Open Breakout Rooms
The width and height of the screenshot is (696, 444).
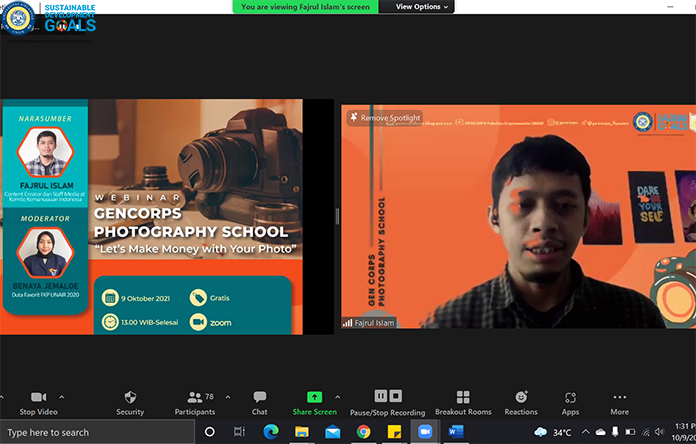463,398
